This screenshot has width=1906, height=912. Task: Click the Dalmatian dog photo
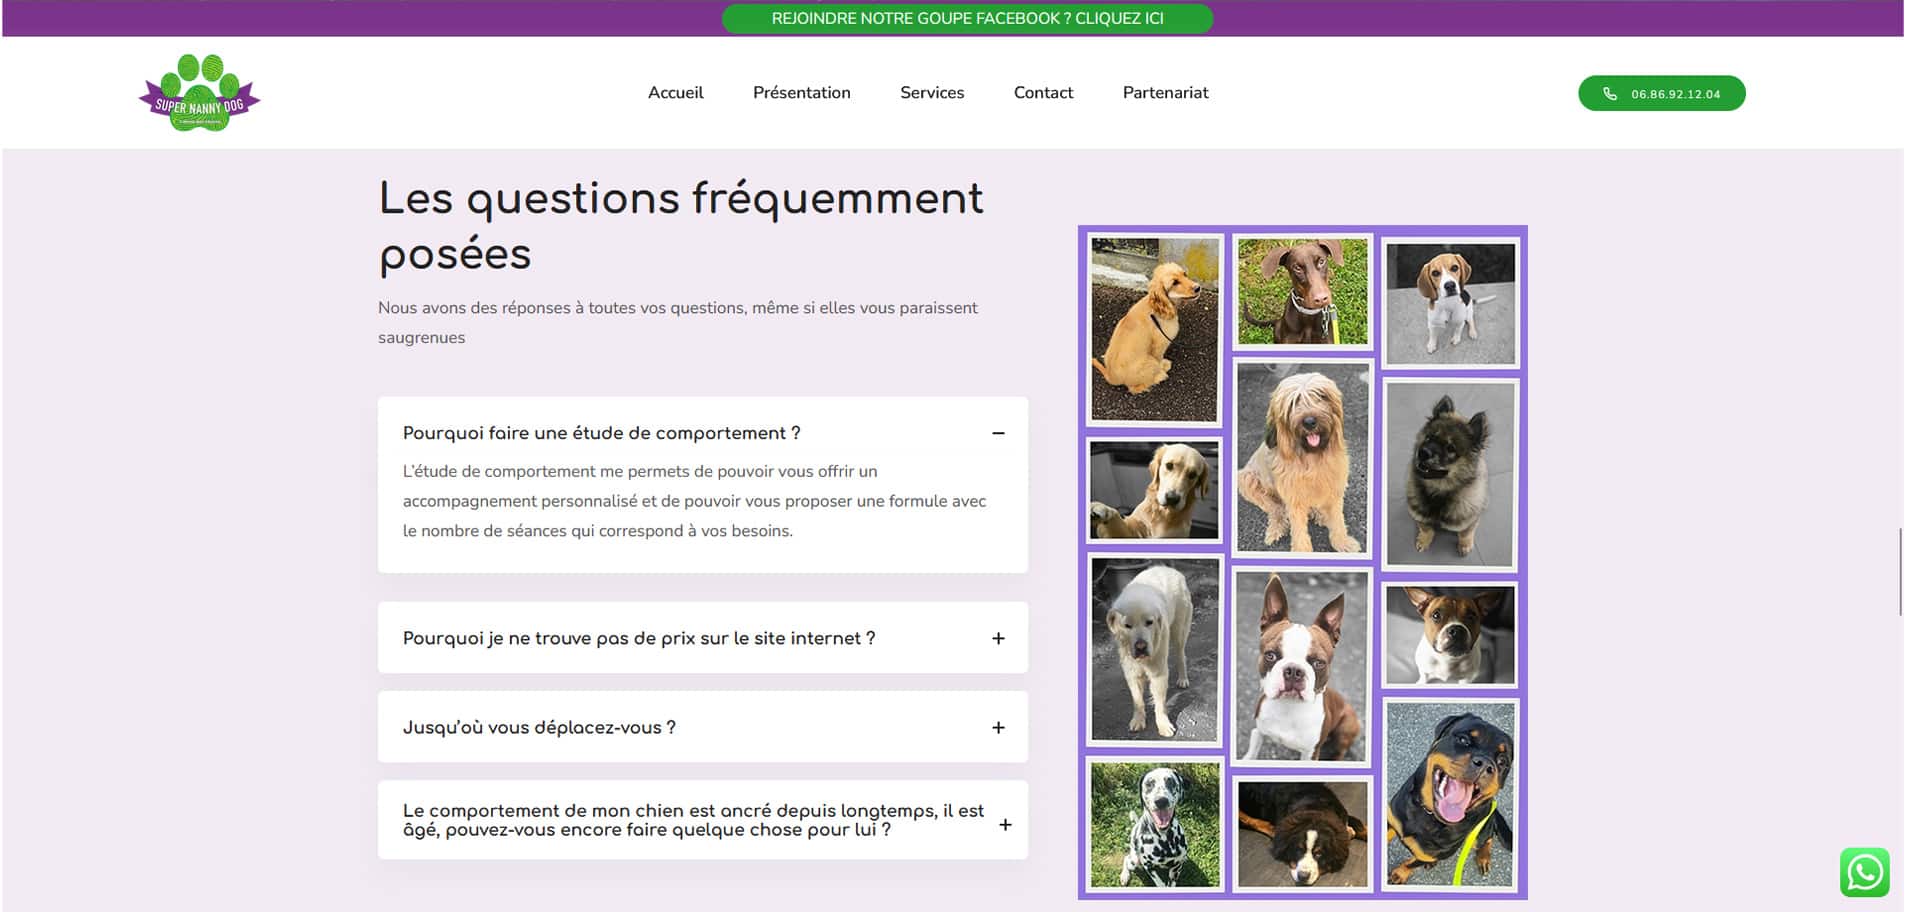click(1155, 825)
